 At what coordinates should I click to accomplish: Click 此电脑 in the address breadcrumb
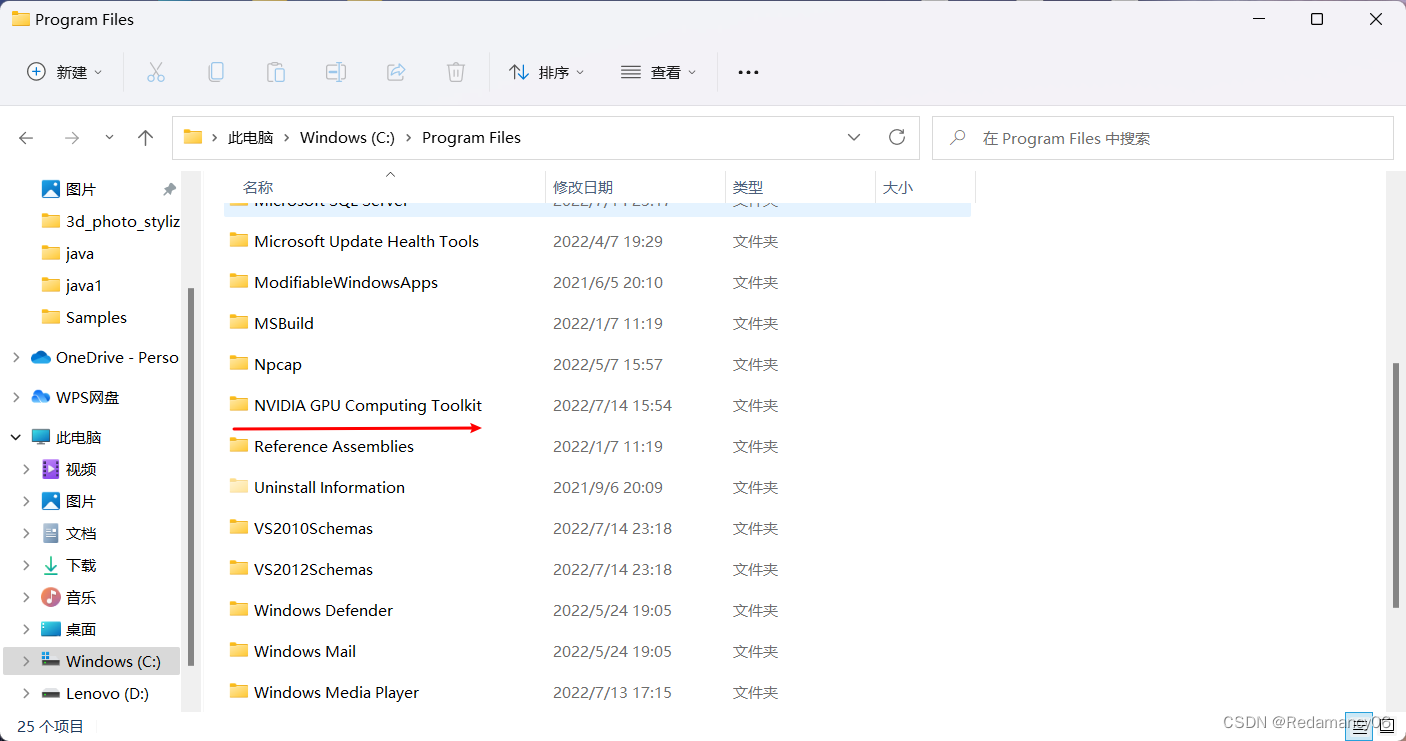pyautogui.click(x=250, y=138)
